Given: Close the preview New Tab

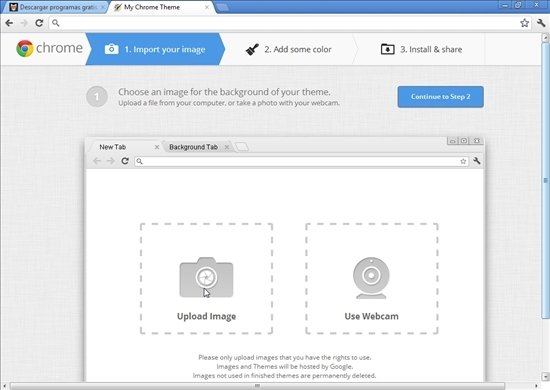Looking at the screenshot, I should click(157, 147).
